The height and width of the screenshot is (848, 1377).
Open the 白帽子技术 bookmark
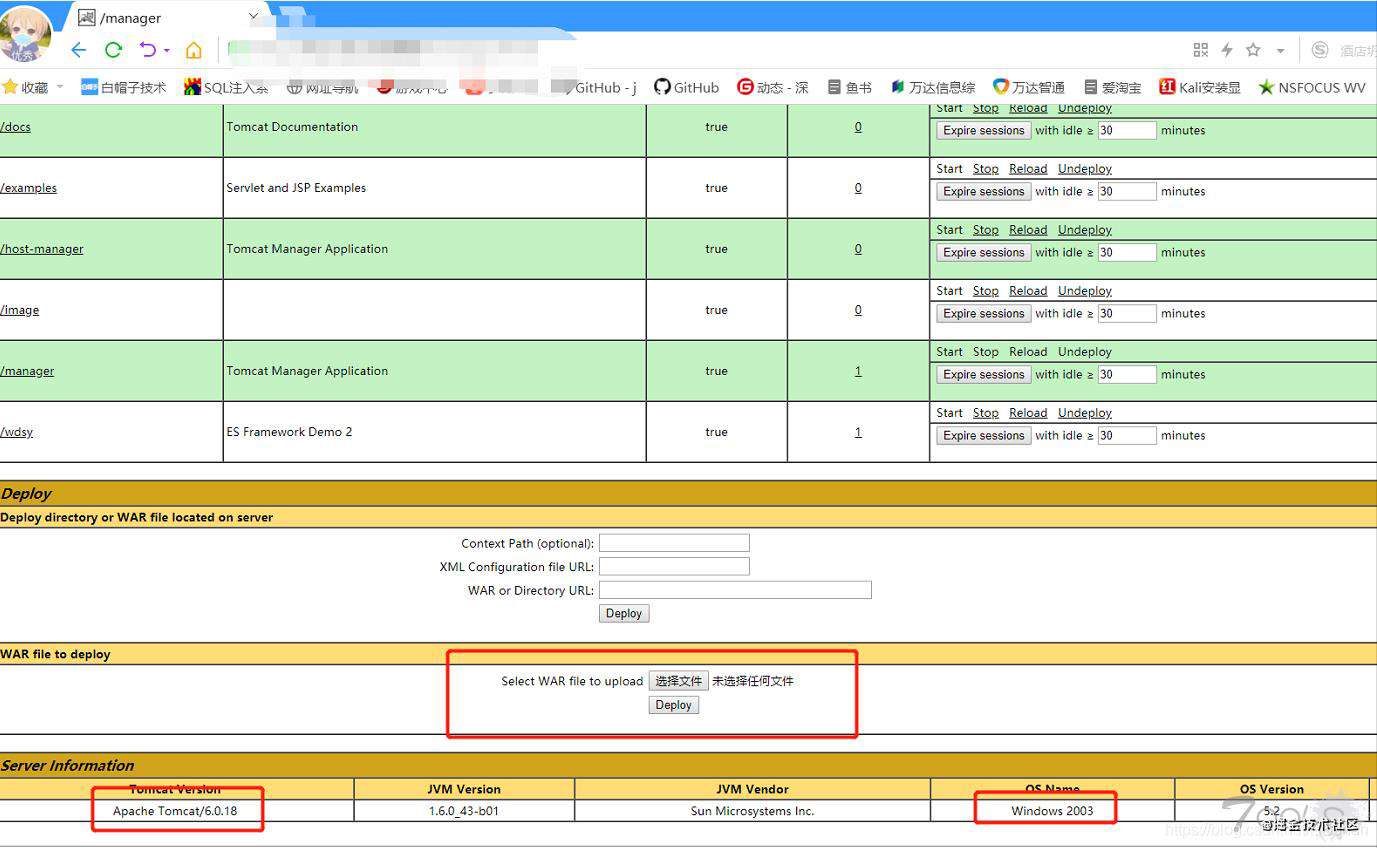[124, 87]
